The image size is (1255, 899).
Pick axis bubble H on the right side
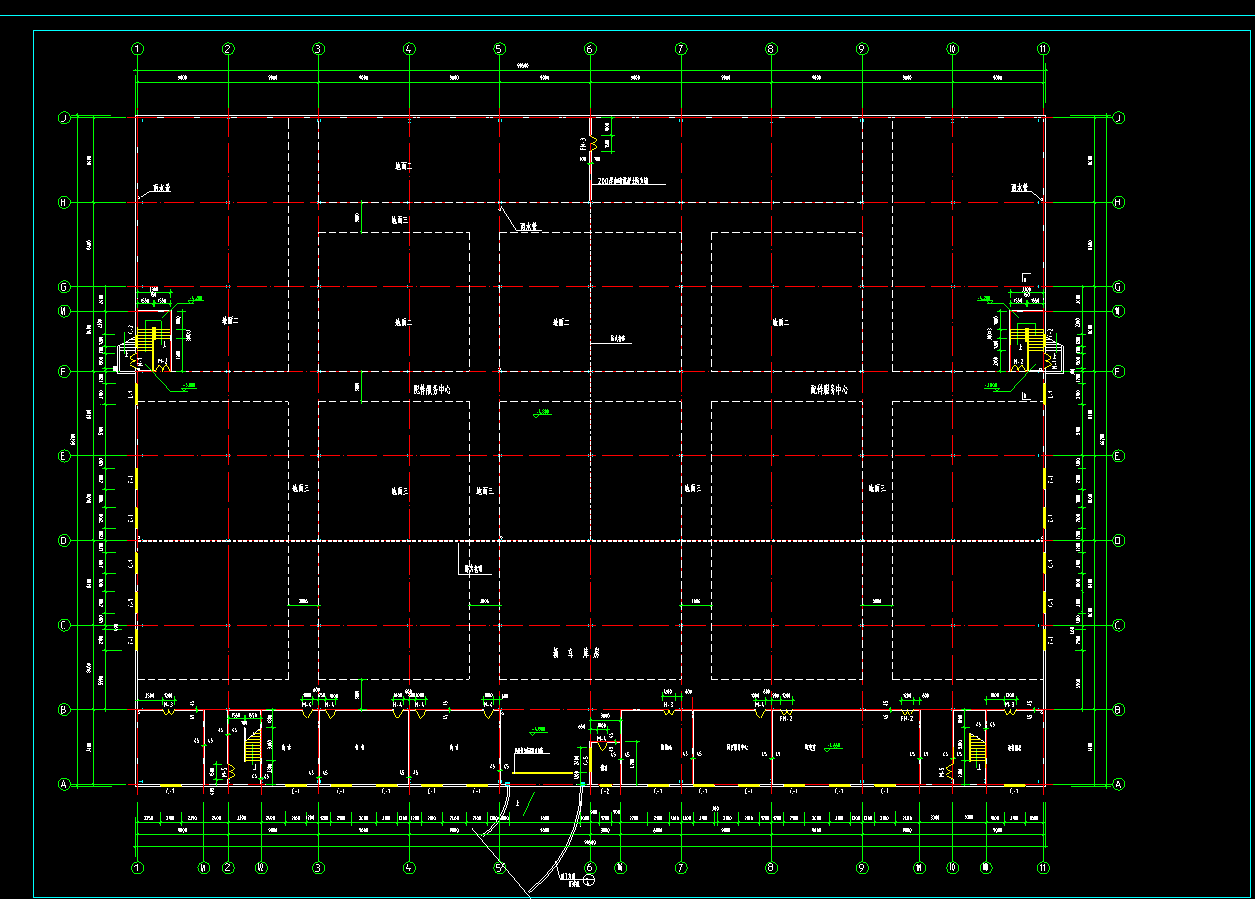click(1118, 202)
